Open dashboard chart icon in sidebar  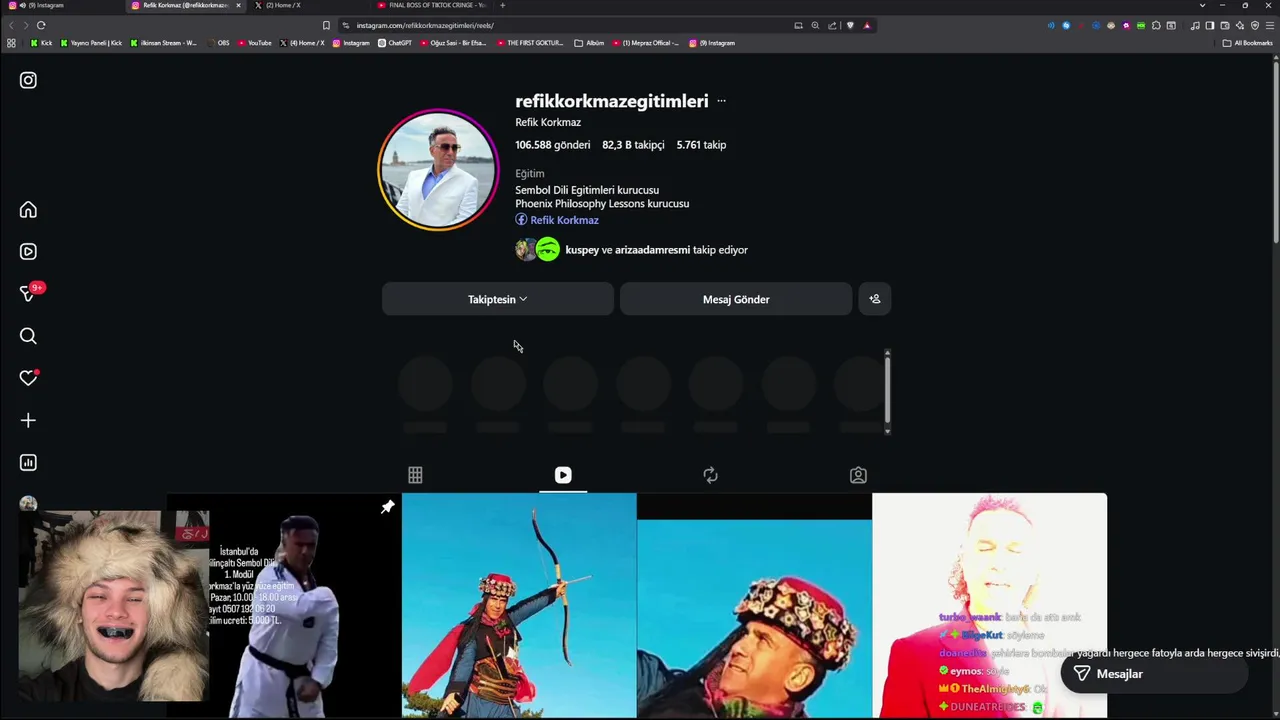[28, 462]
